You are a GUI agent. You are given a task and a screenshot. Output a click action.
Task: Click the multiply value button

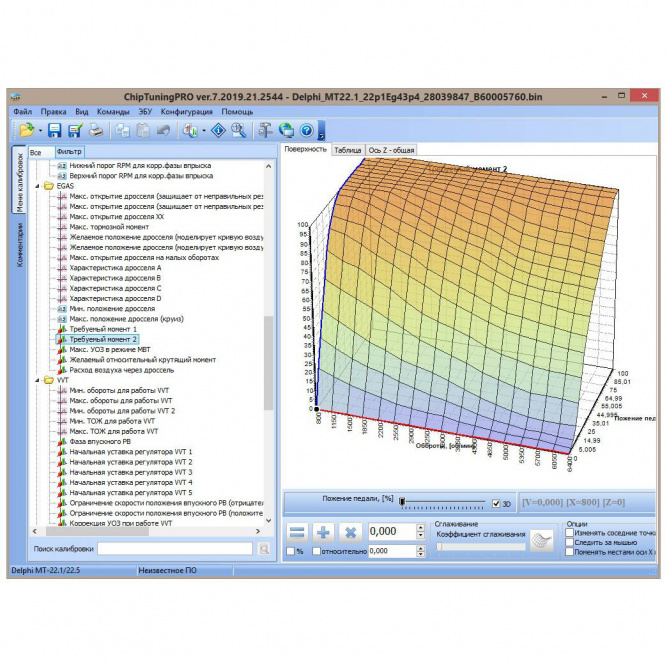tap(351, 532)
